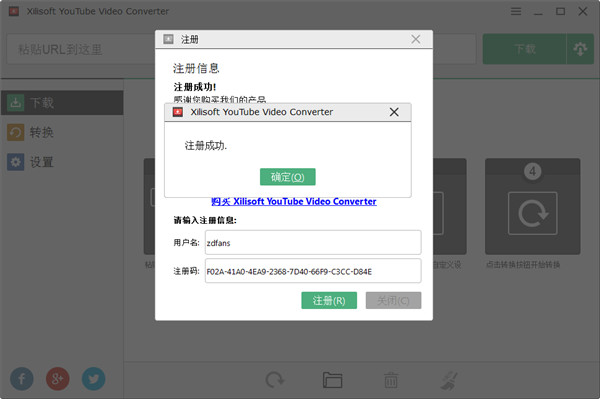Screen dimensions: 600x399
Task: Close the 注册 registration dialog
Action: click(416, 39)
